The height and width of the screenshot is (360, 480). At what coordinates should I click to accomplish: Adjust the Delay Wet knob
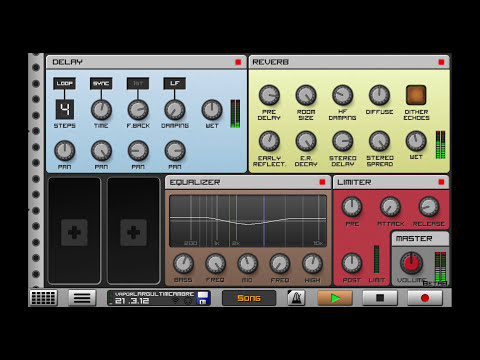pyautogui.click(x=212, y=110)
